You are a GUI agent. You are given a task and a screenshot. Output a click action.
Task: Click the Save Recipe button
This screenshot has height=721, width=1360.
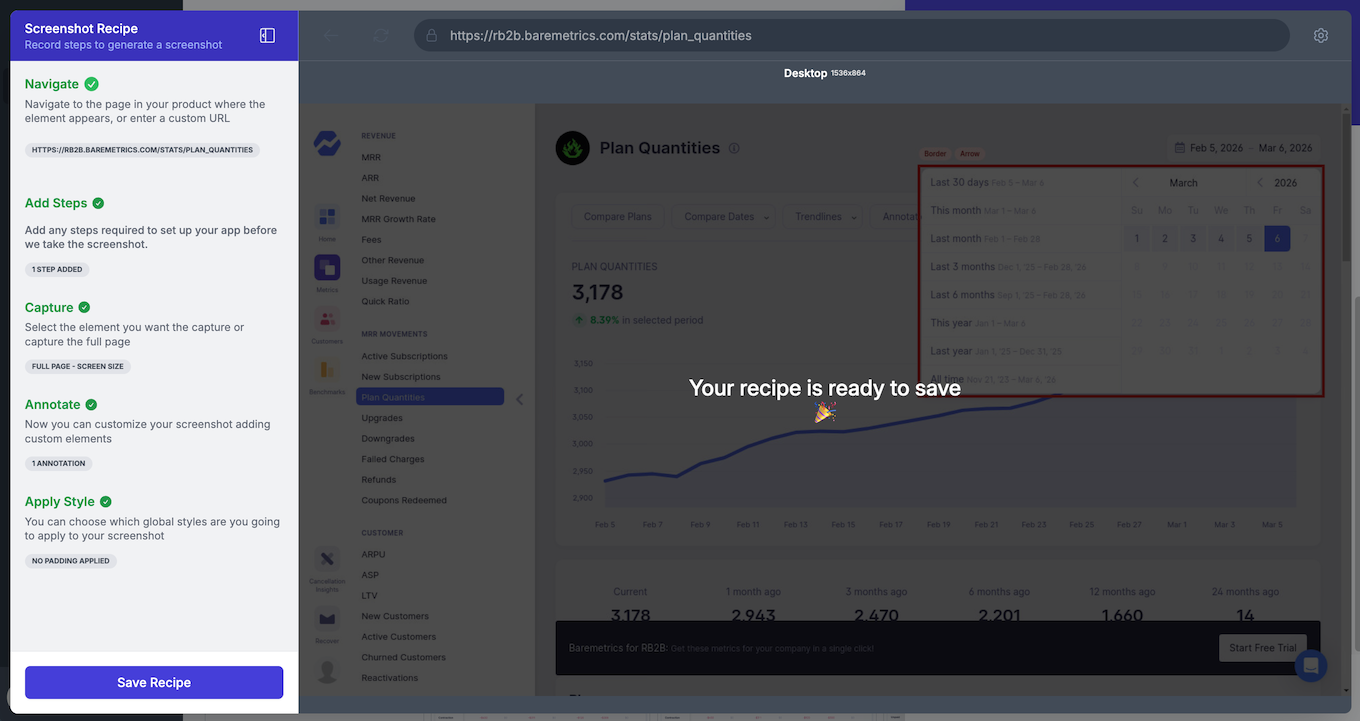[x=154, y=682]
